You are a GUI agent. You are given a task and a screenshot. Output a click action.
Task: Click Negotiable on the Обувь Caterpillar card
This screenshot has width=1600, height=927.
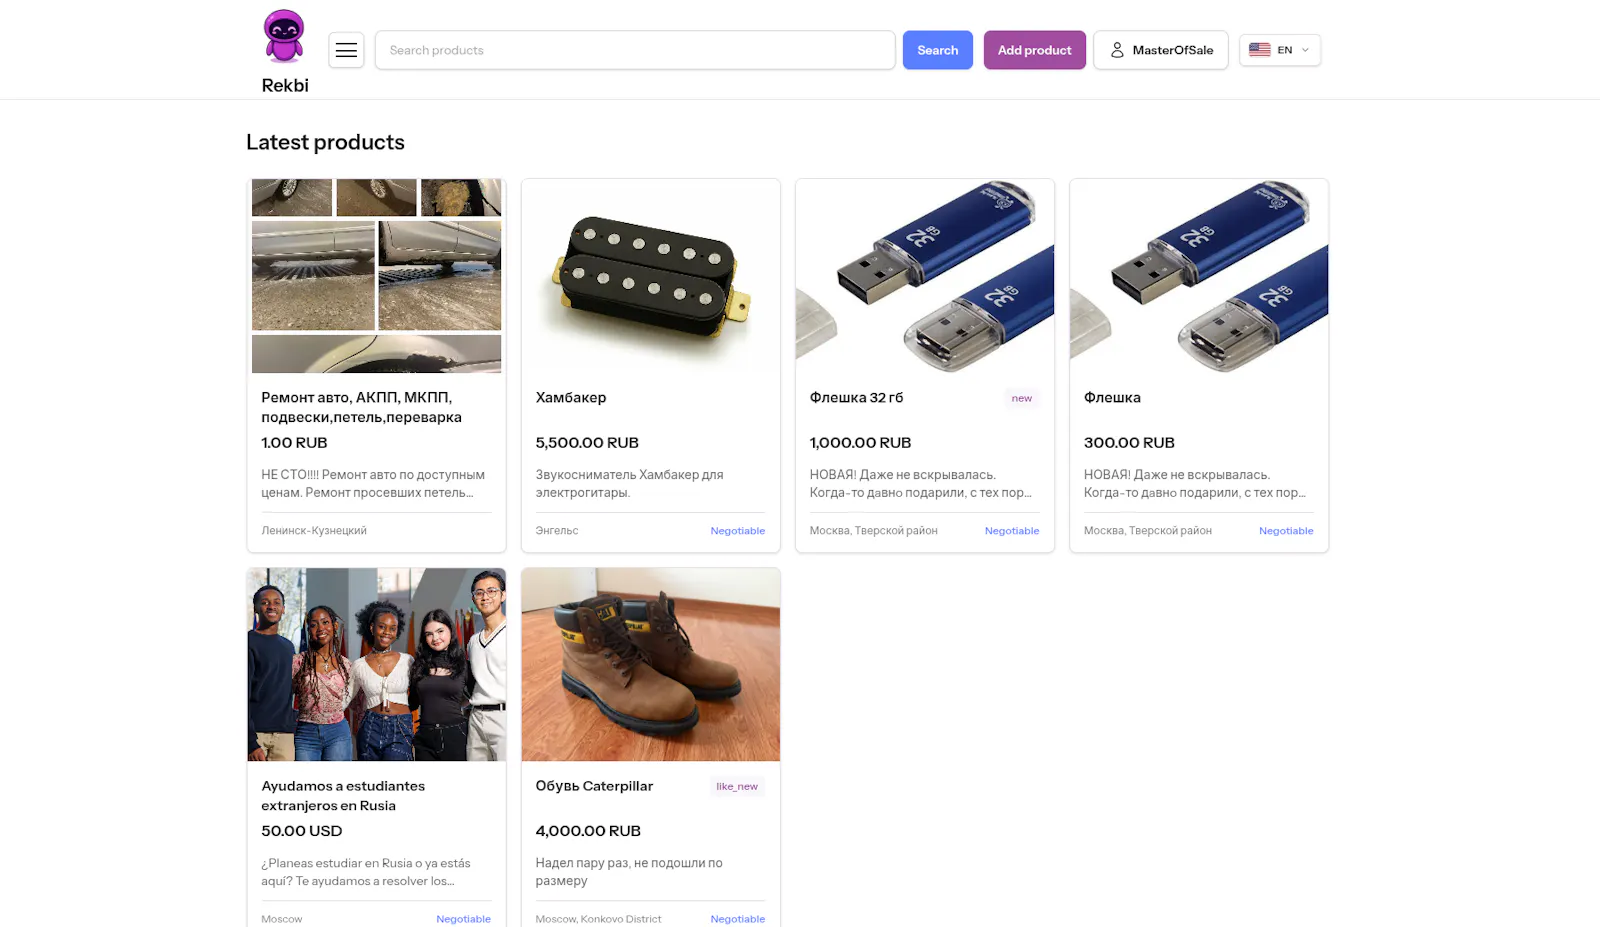tap(738, 919)
